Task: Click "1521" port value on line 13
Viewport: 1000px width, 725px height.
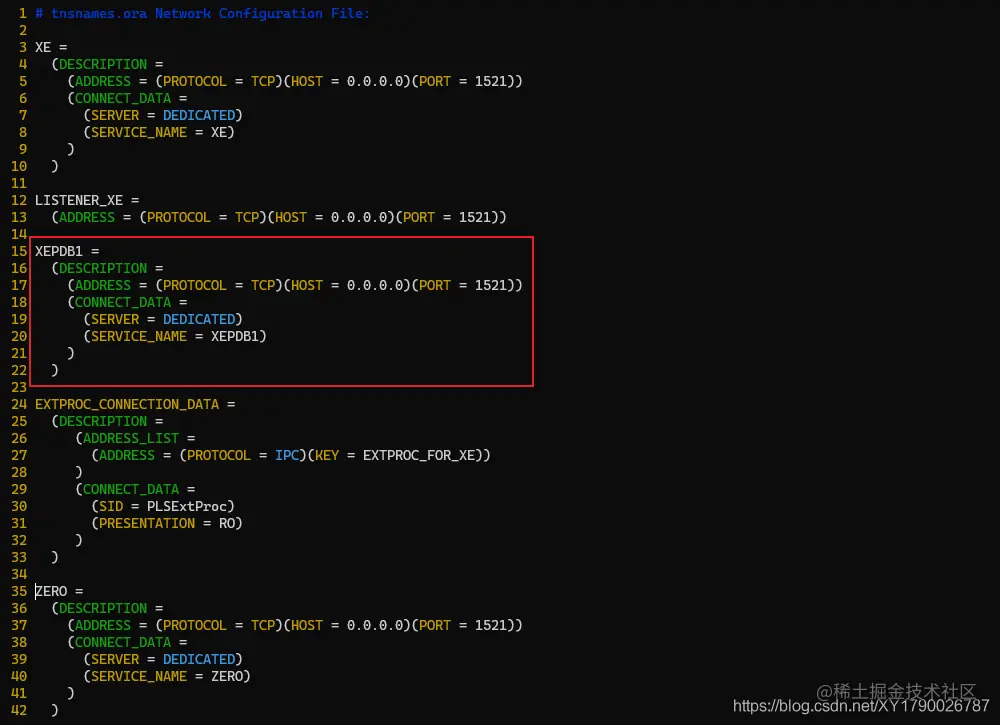Action: pos(475,217)
